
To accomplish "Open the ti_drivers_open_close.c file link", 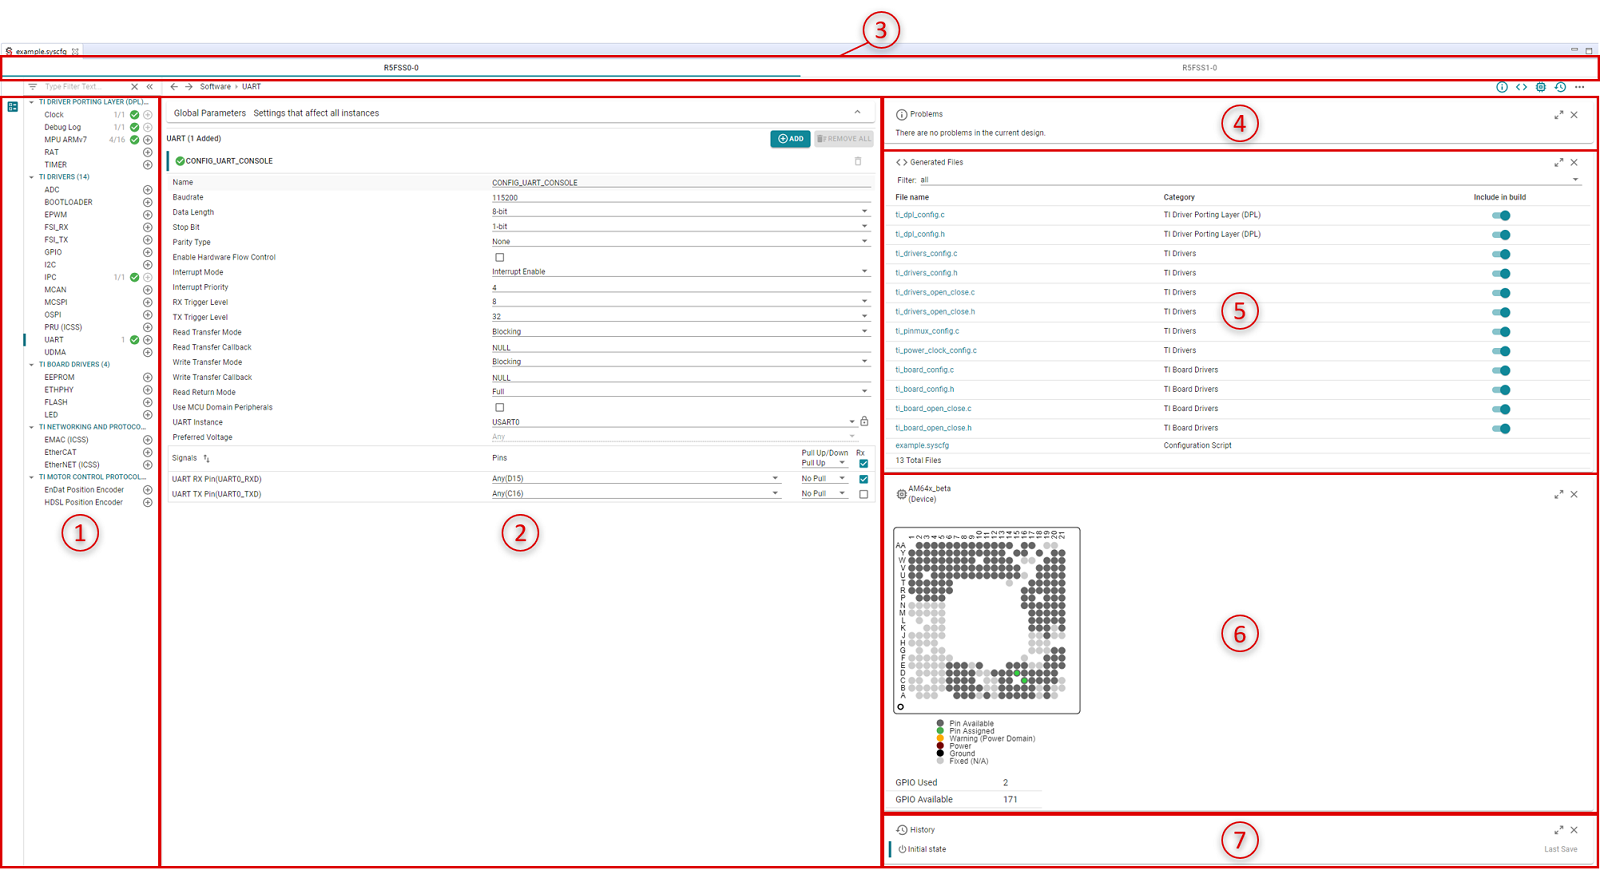I will [935, 293].
